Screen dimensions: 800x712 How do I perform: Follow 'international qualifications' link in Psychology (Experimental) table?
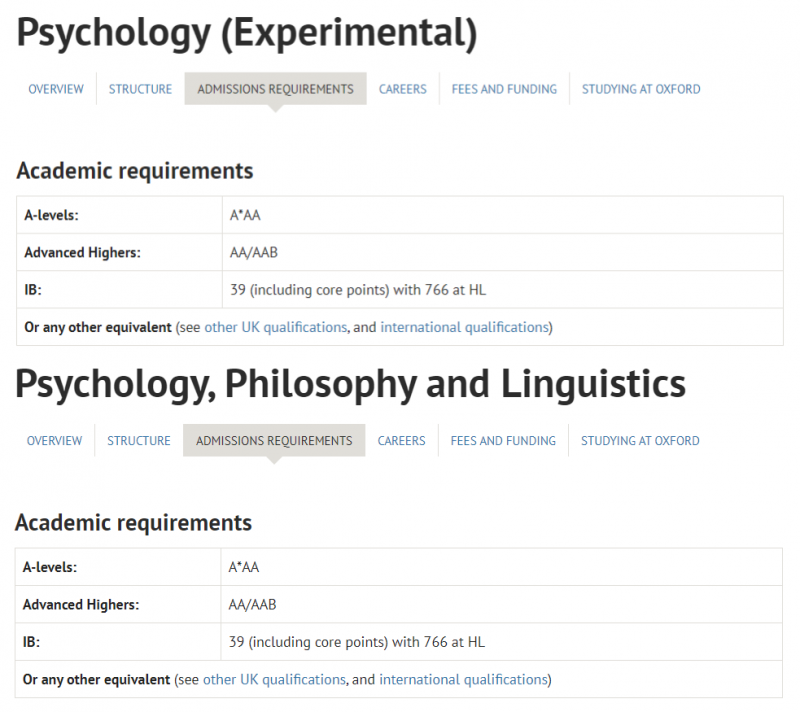point(464,327)
